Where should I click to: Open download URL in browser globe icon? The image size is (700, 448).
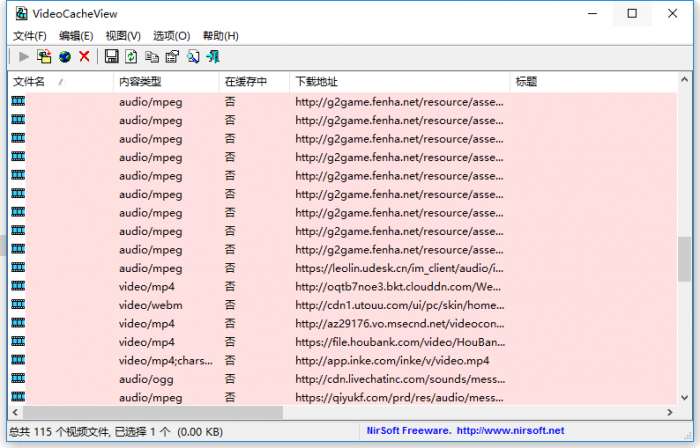coord(65,57)
